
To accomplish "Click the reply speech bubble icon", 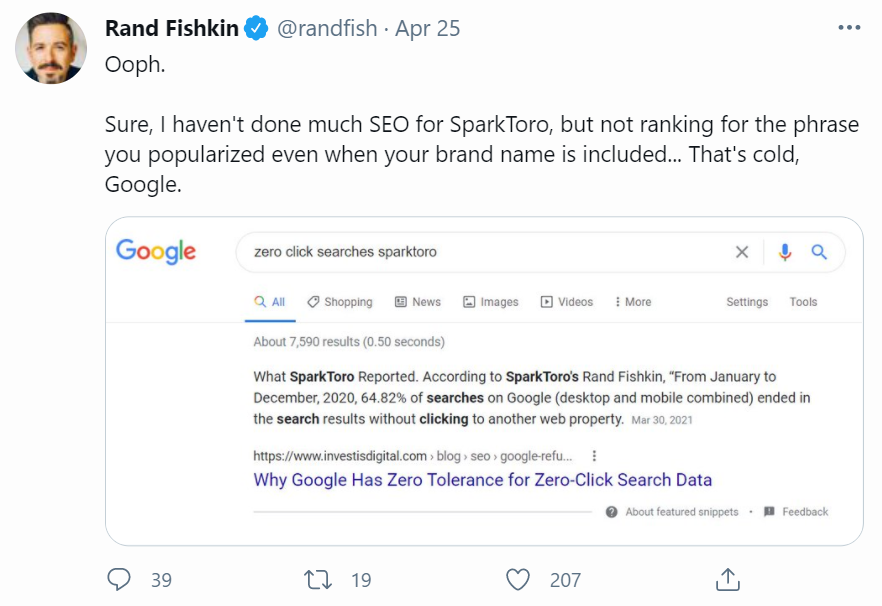I will click(x=119, y=579).
